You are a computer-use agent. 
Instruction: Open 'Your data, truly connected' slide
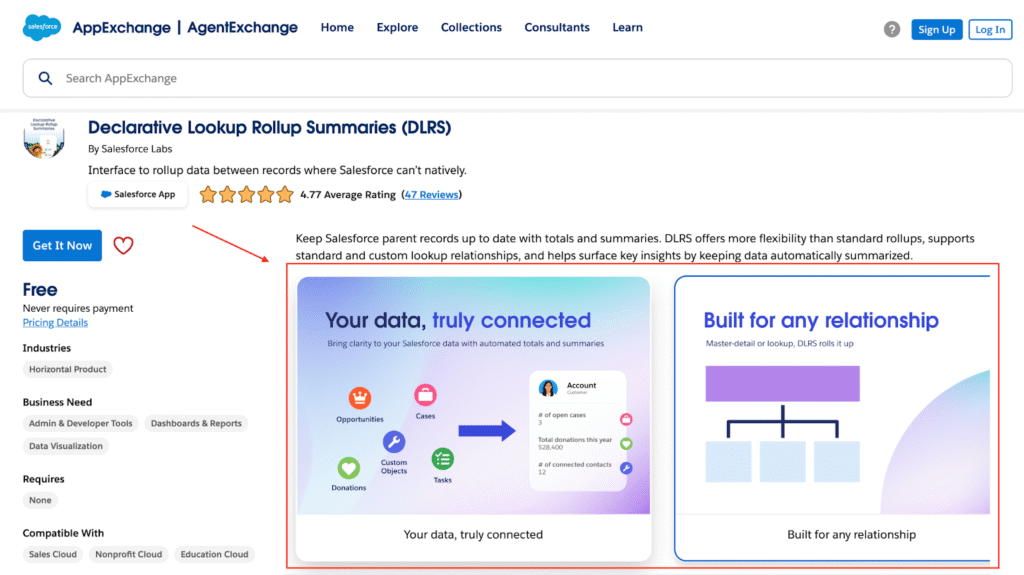point(473,418)
